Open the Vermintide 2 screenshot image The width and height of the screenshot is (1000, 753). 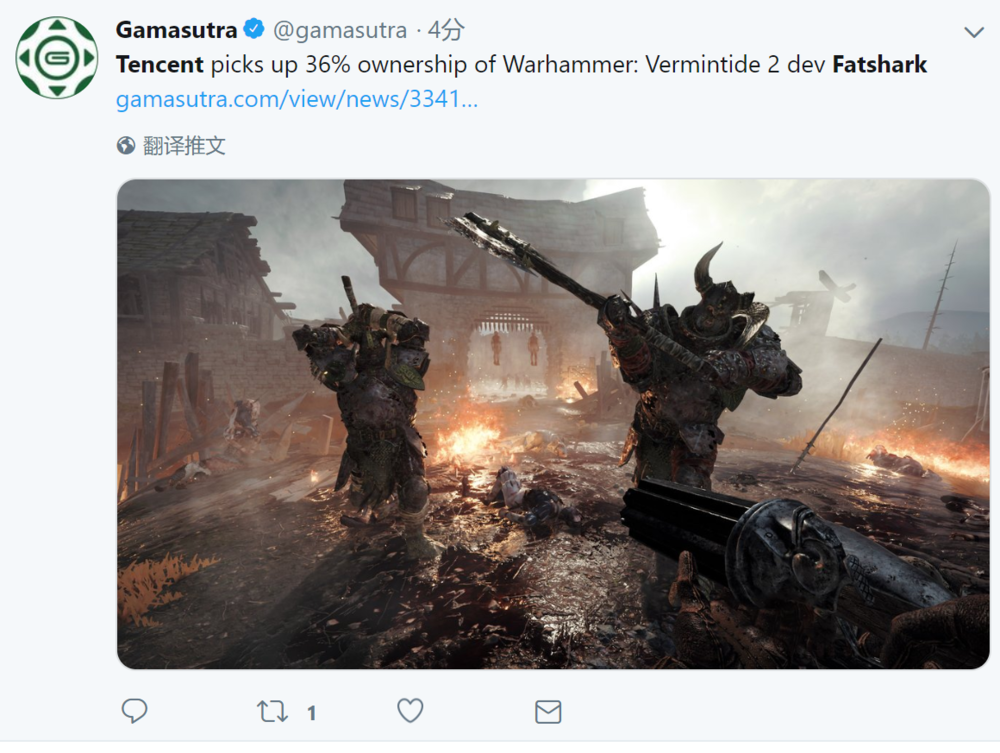pos(553,424)
